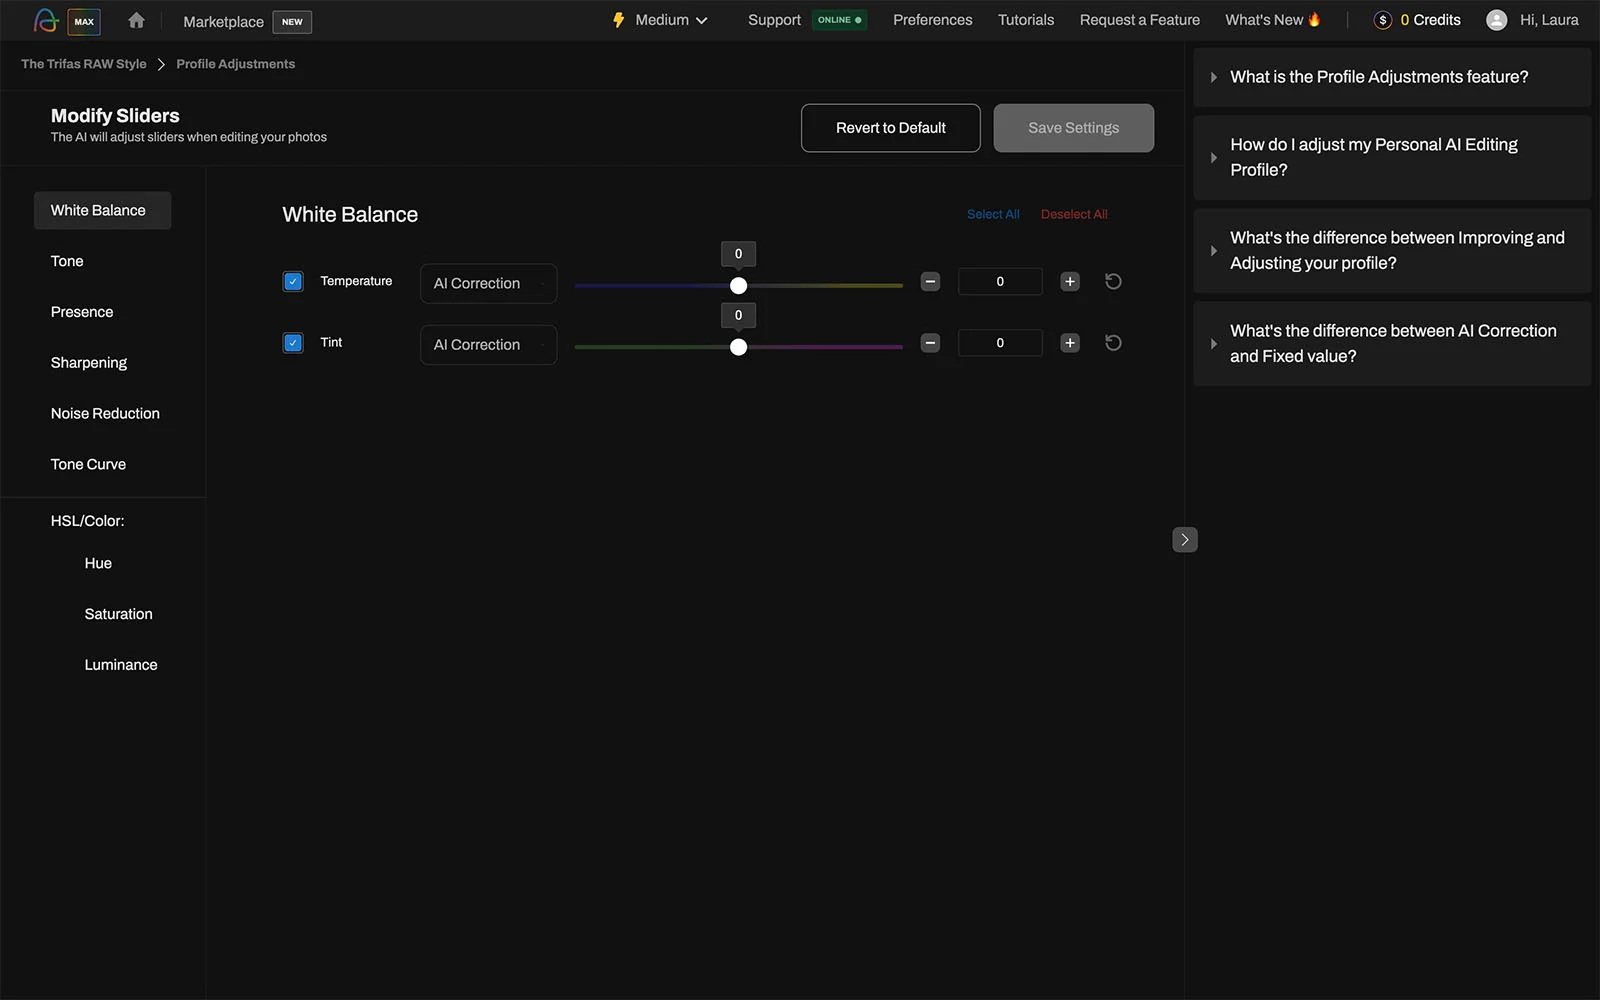Click the Revert to Default button
This screenshot has height=1000, width=1600.
tap(891, 128)
